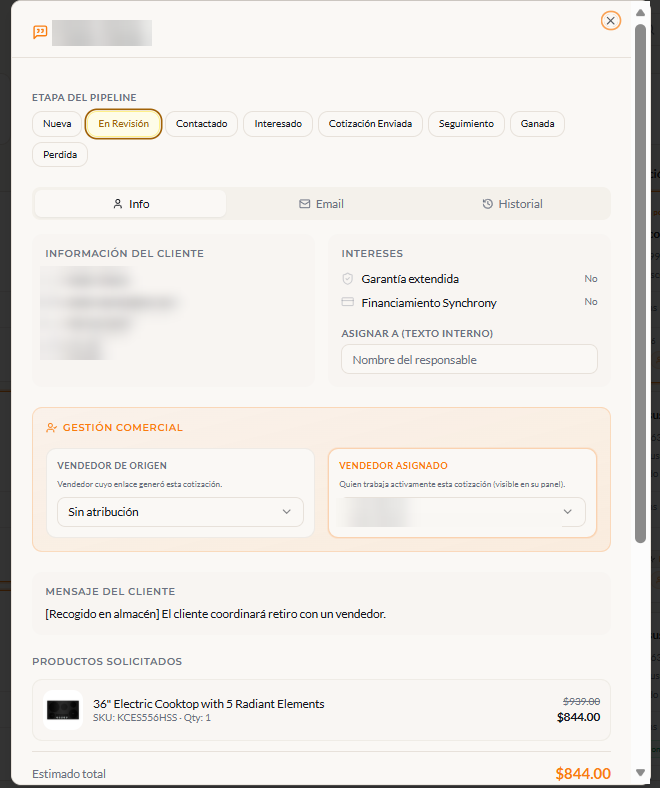660x788 pixels.
Task: Select the En Revisión pipeline stage
Action: coord(124,124)
